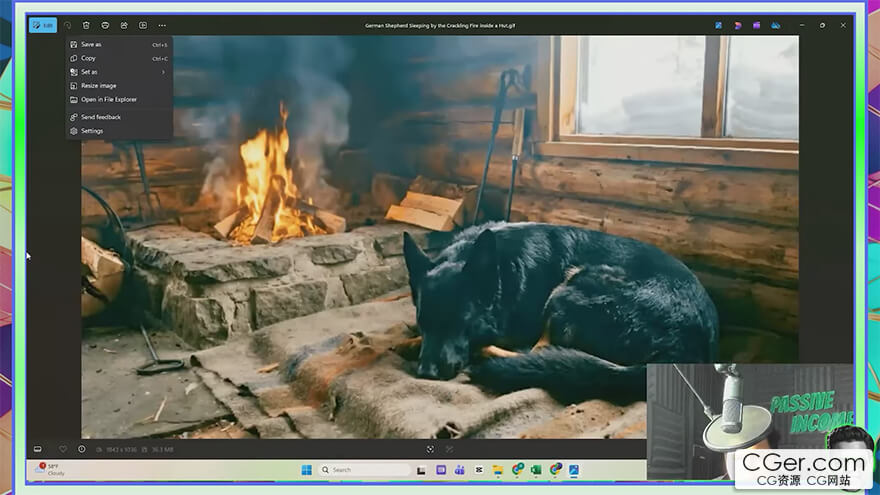Select Open in File Explorer
The image size is (880, 495).
click(119, 99)
